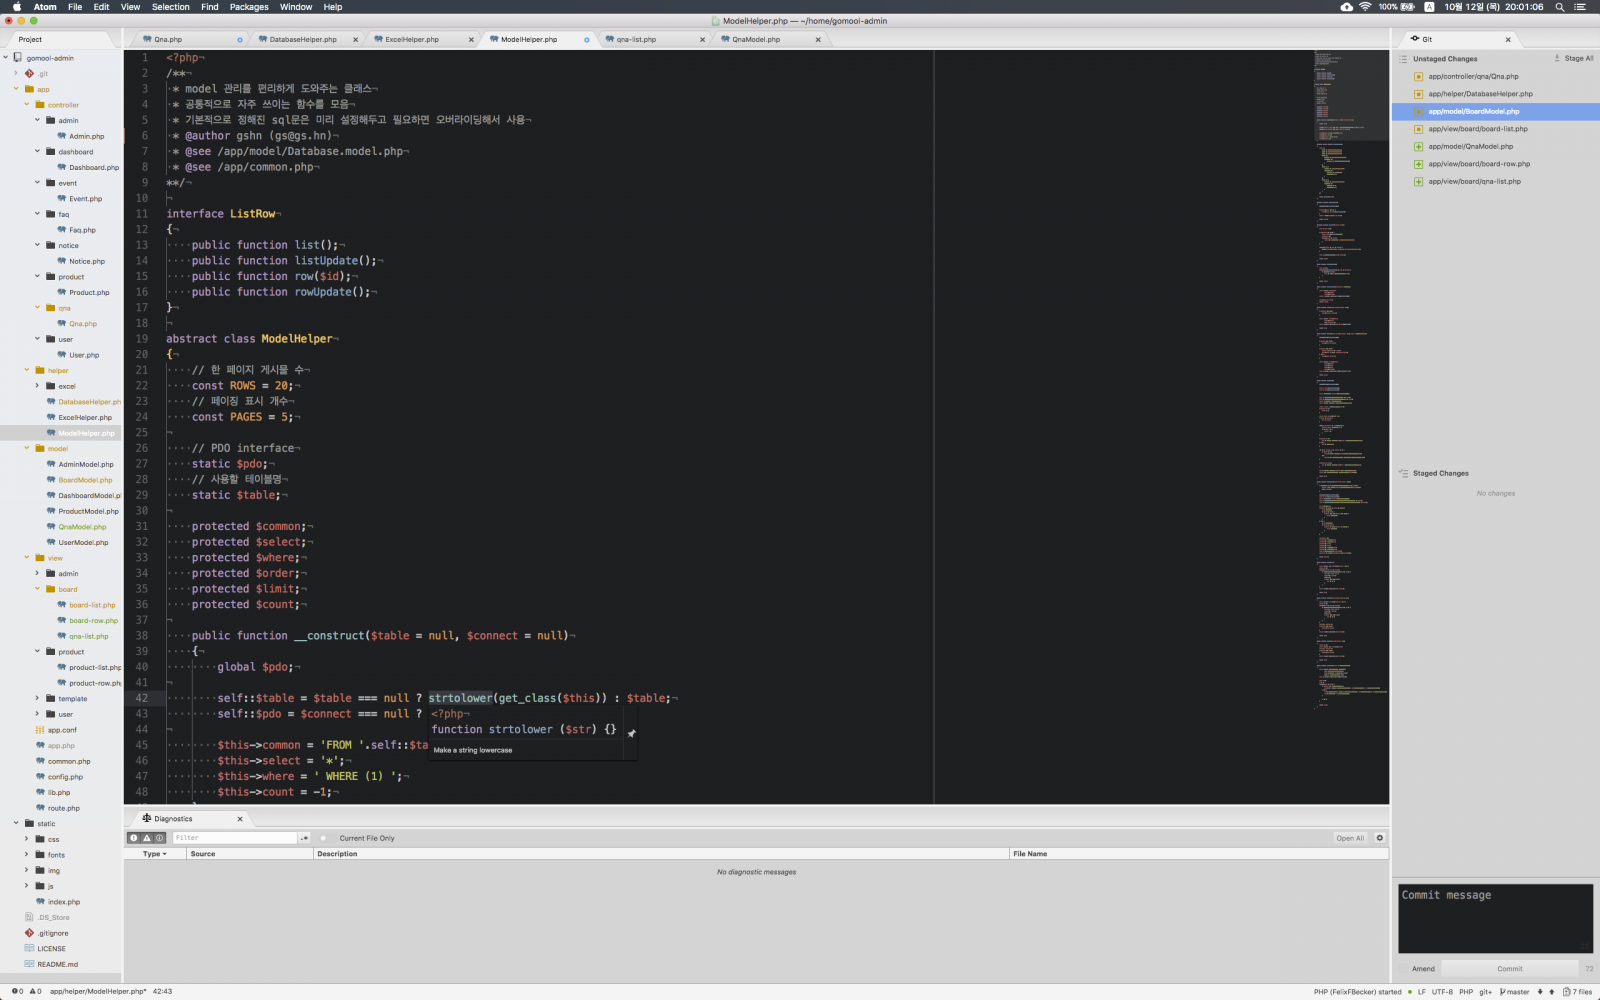Collapse the controller folder in tree

coord(27,105)
